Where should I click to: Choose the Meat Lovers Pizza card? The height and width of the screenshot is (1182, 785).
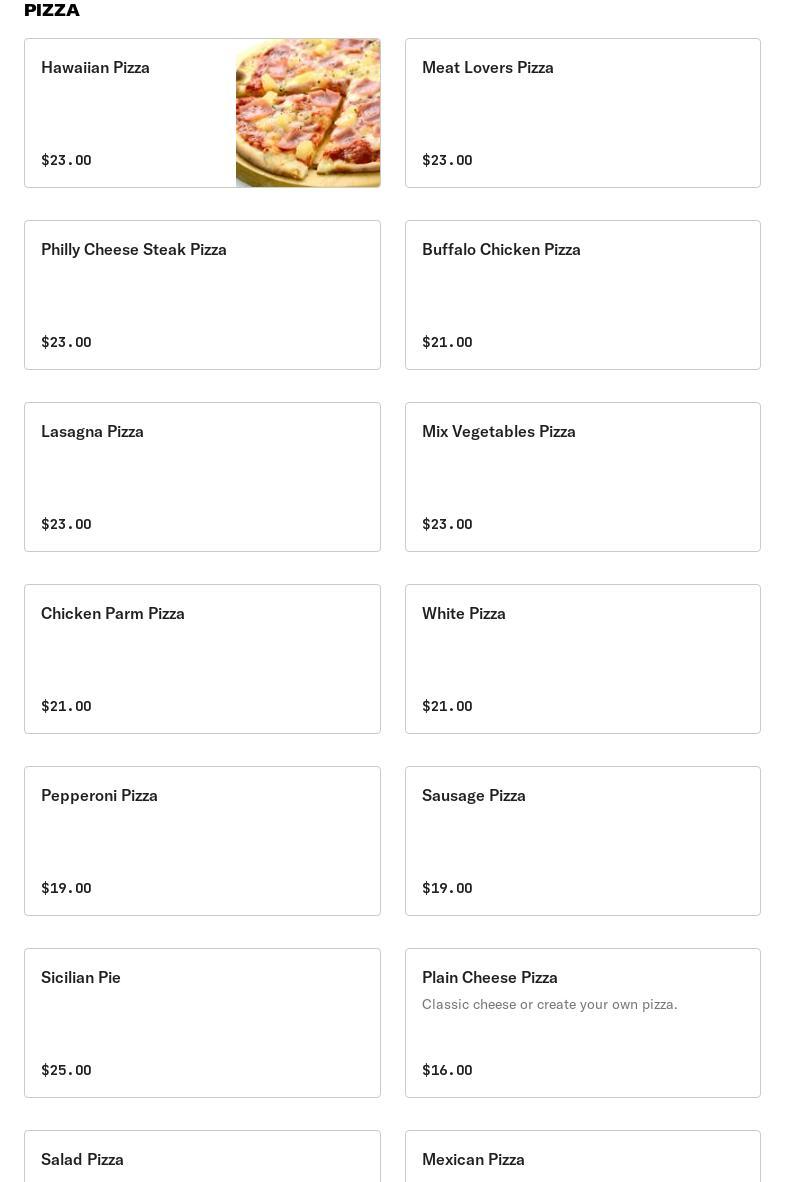[x=582, y=113]
